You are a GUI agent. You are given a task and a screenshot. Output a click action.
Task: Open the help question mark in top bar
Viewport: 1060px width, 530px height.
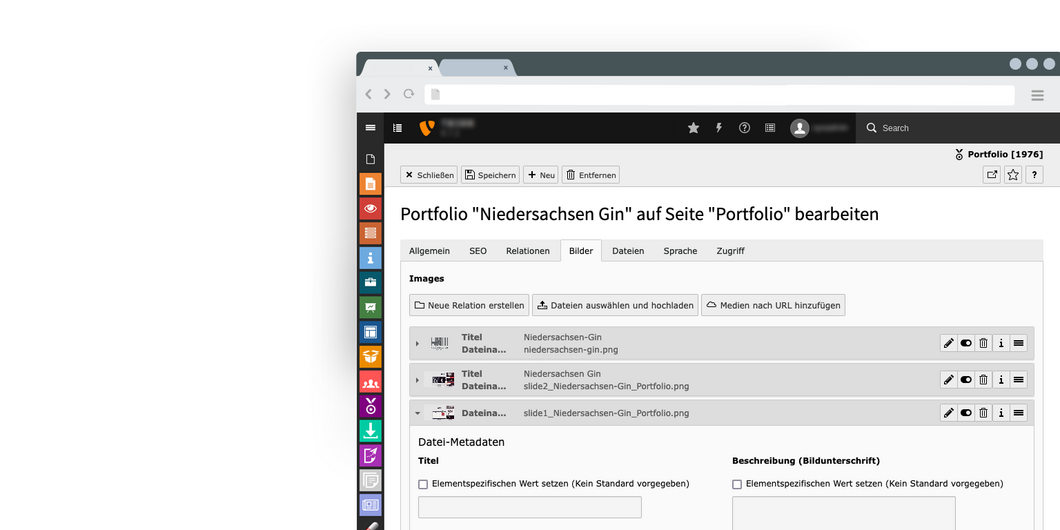[x=744, y=128]
